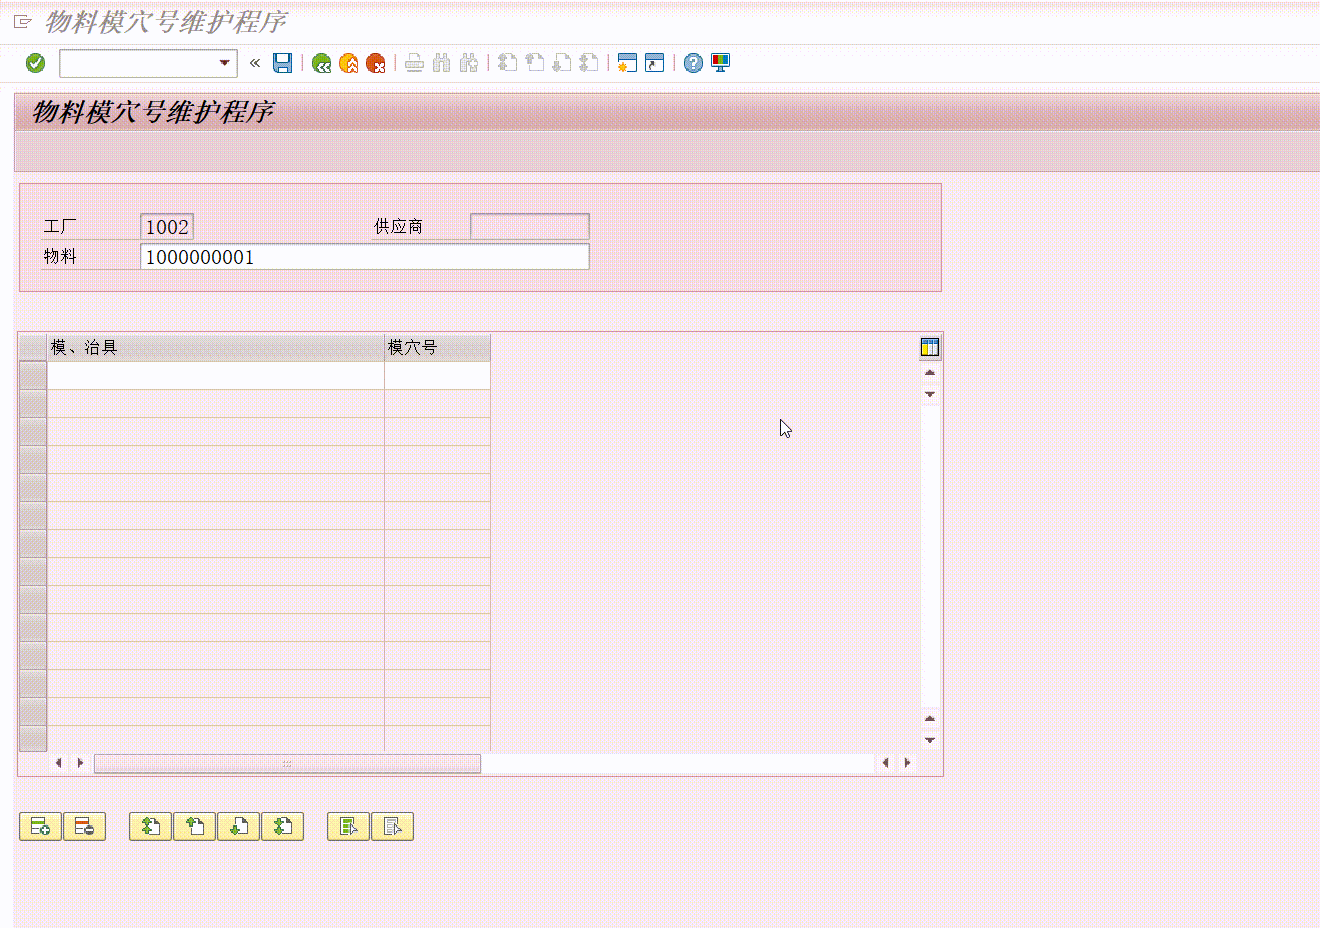Screen dimensions: 1320x928
Task: Click the Find Next binoculars icon
Action: click(468, 63)
